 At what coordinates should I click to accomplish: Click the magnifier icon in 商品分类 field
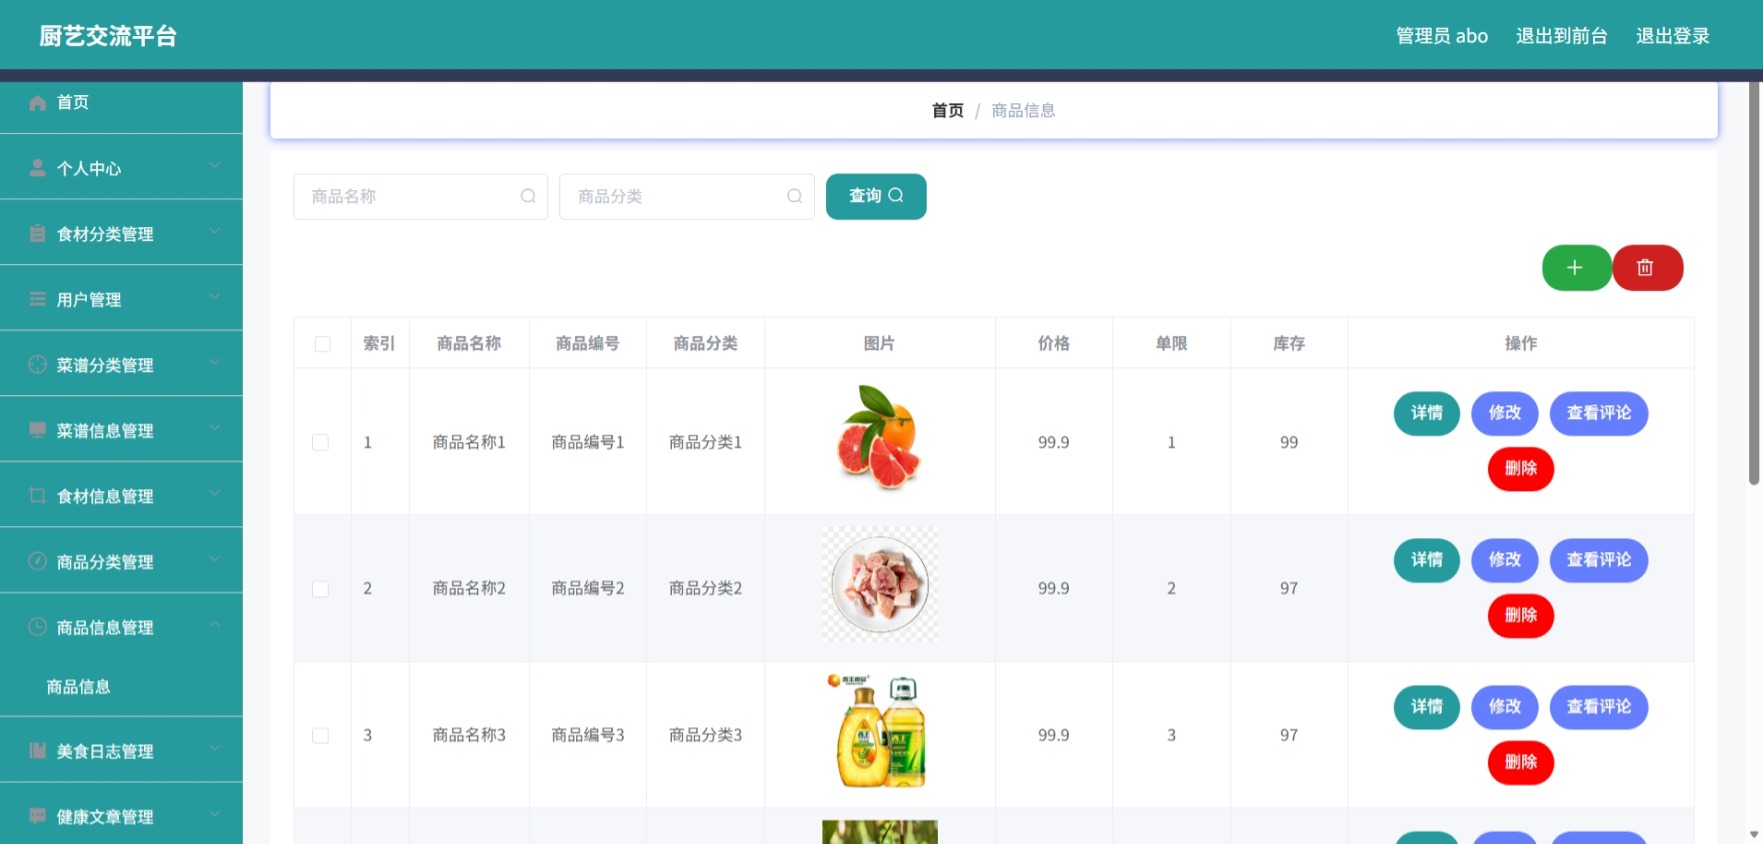tap(794, 196)
